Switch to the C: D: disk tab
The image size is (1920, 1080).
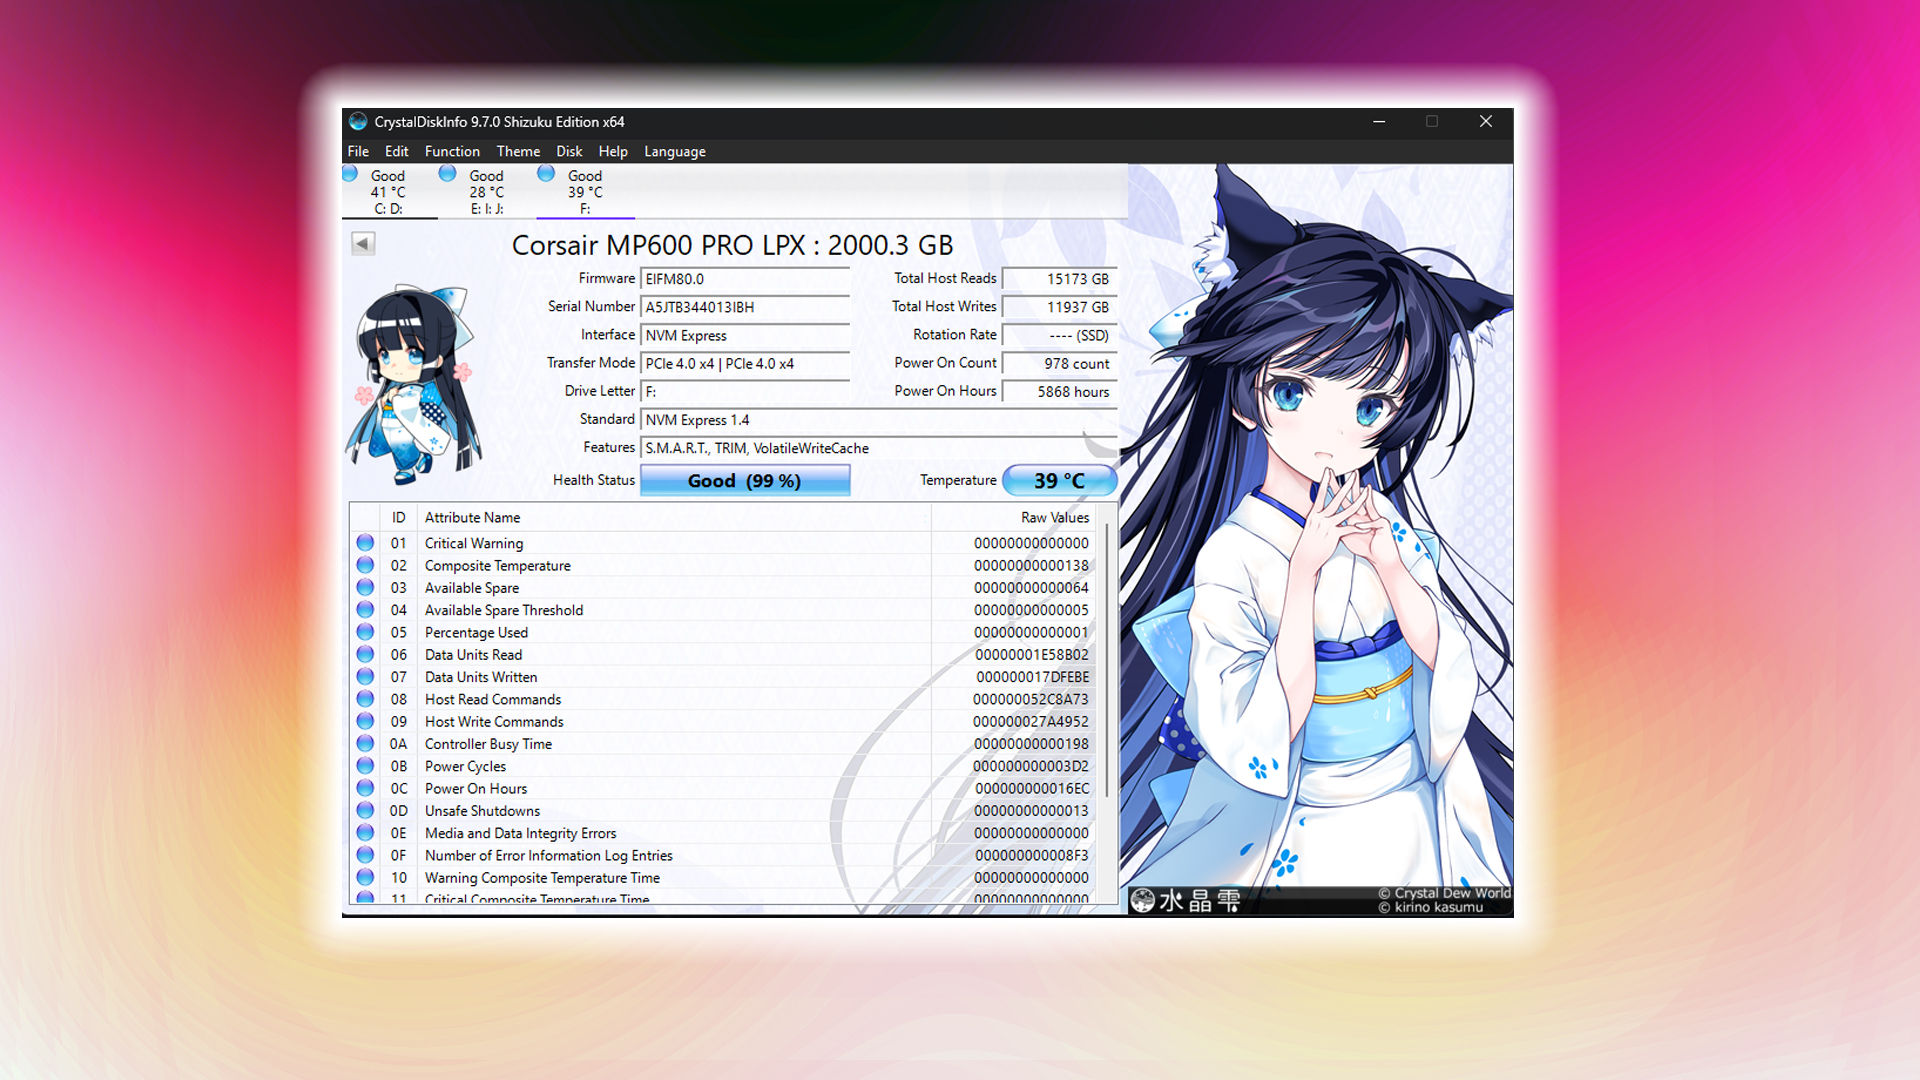point(389,191)
